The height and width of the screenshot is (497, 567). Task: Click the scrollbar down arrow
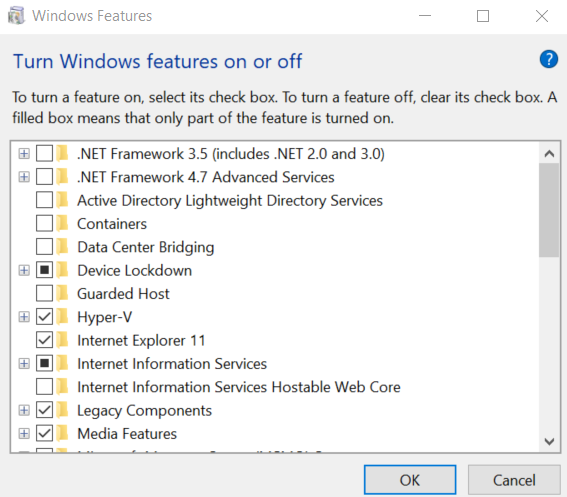coord(549,441)
